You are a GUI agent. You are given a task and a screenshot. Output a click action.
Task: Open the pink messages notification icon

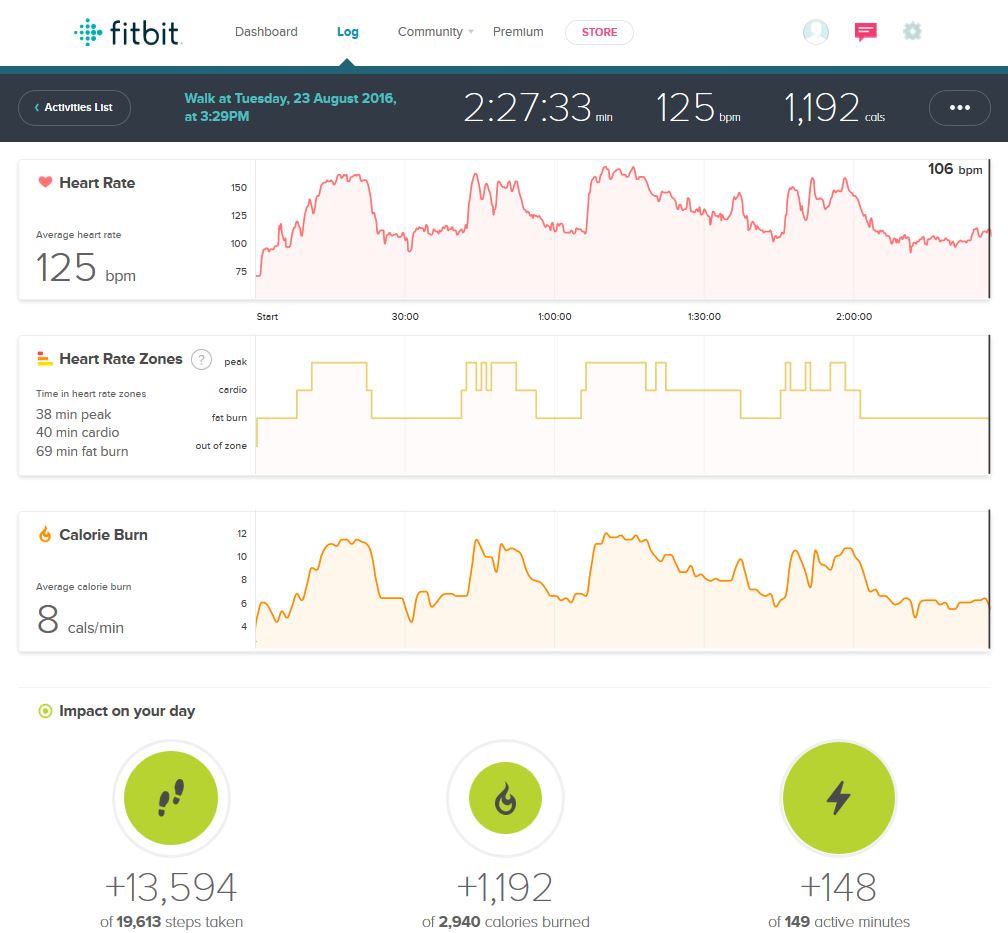(x=866, y=32)
